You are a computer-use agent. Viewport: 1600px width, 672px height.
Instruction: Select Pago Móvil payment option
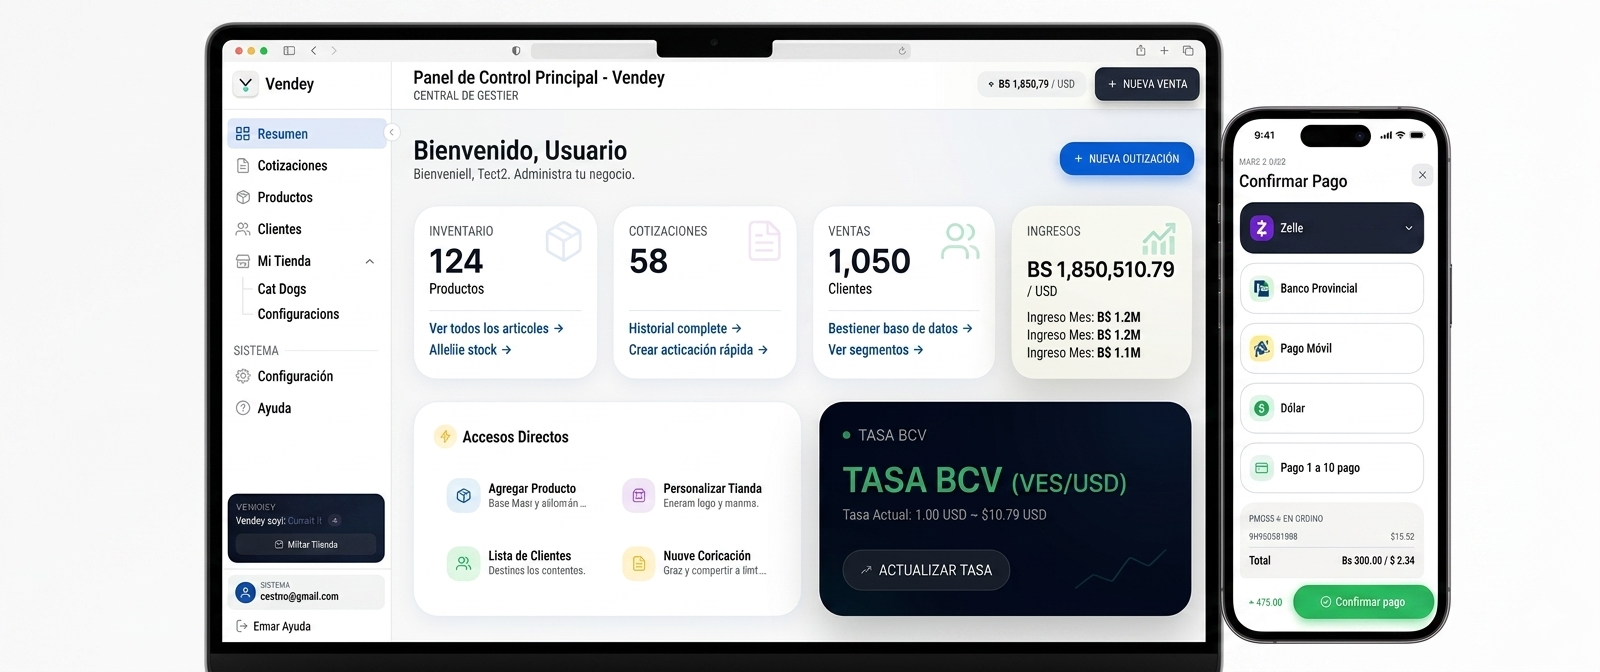coord(1332,349)
